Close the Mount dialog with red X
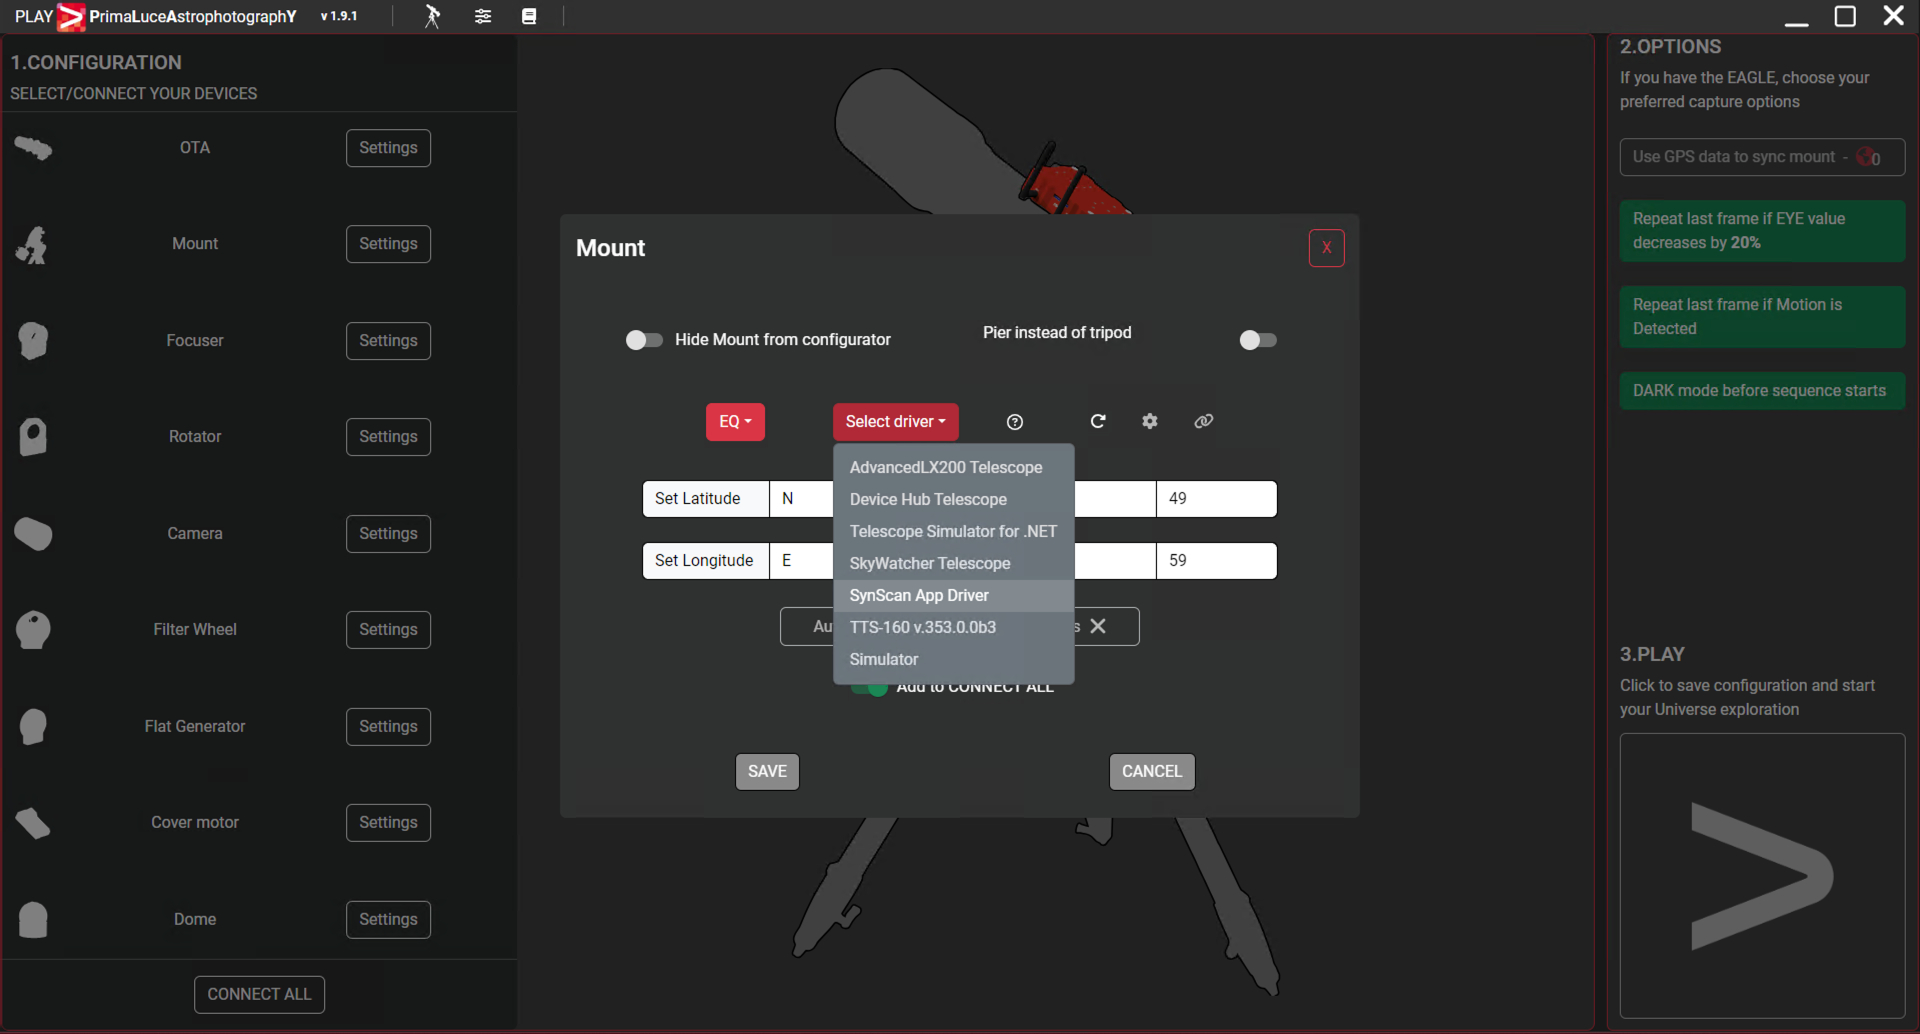This screenshot has height=1034, width=1920. [x=1327, y=248]
